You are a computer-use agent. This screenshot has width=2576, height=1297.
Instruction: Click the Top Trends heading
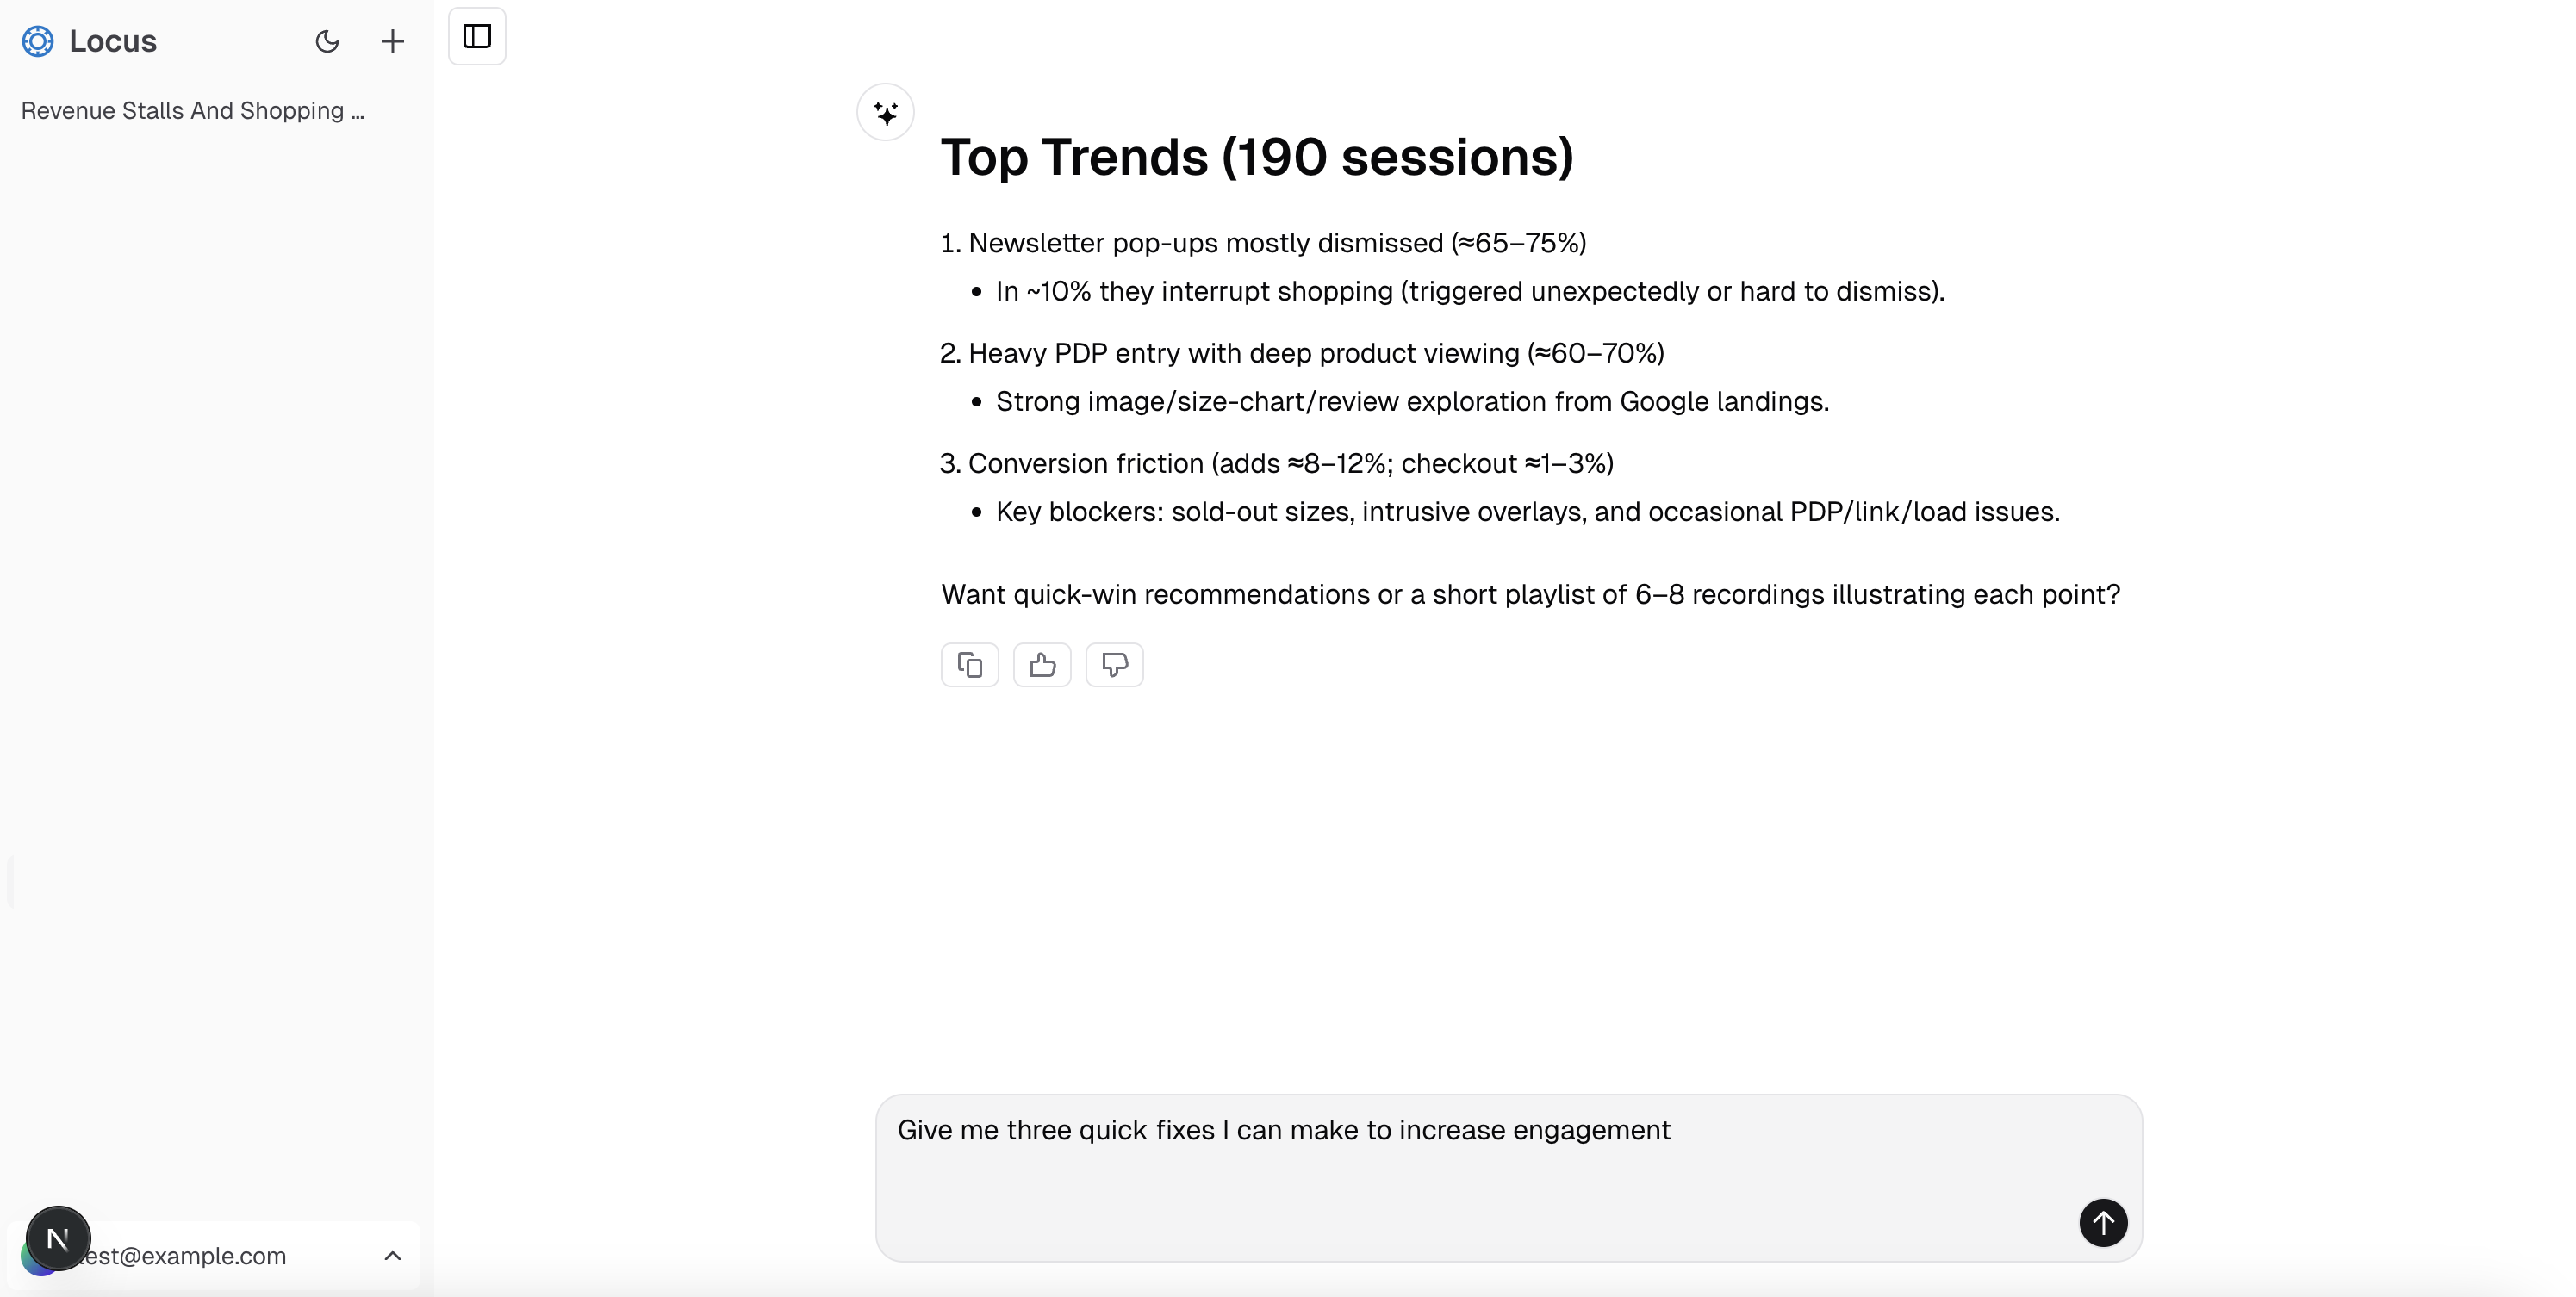(1257, 157)
